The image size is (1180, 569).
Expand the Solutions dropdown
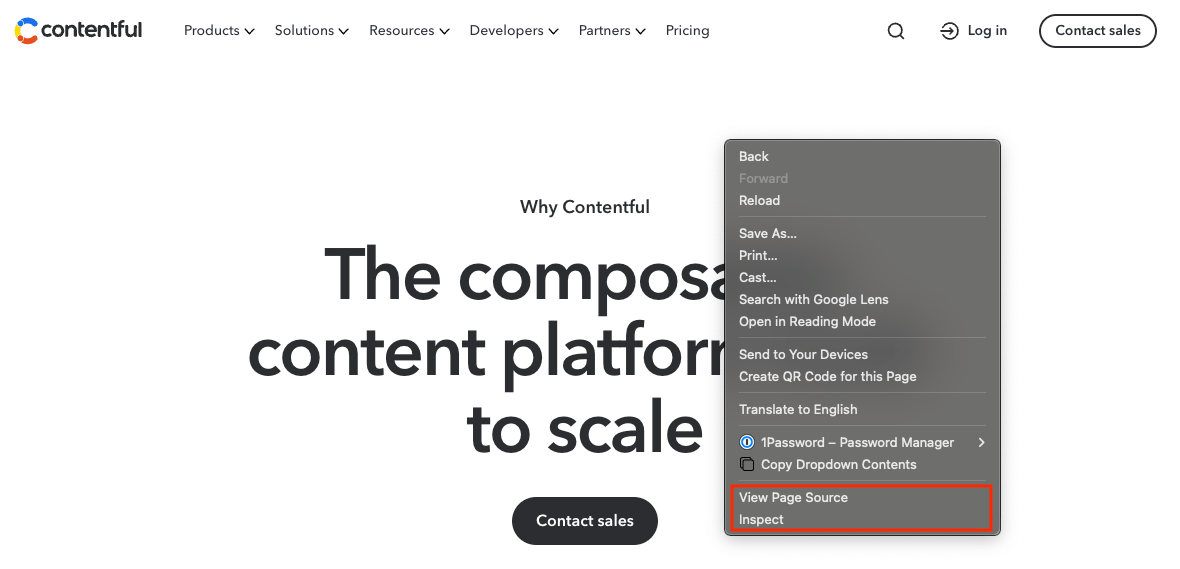pyautogui.click(x=312, y=31)
